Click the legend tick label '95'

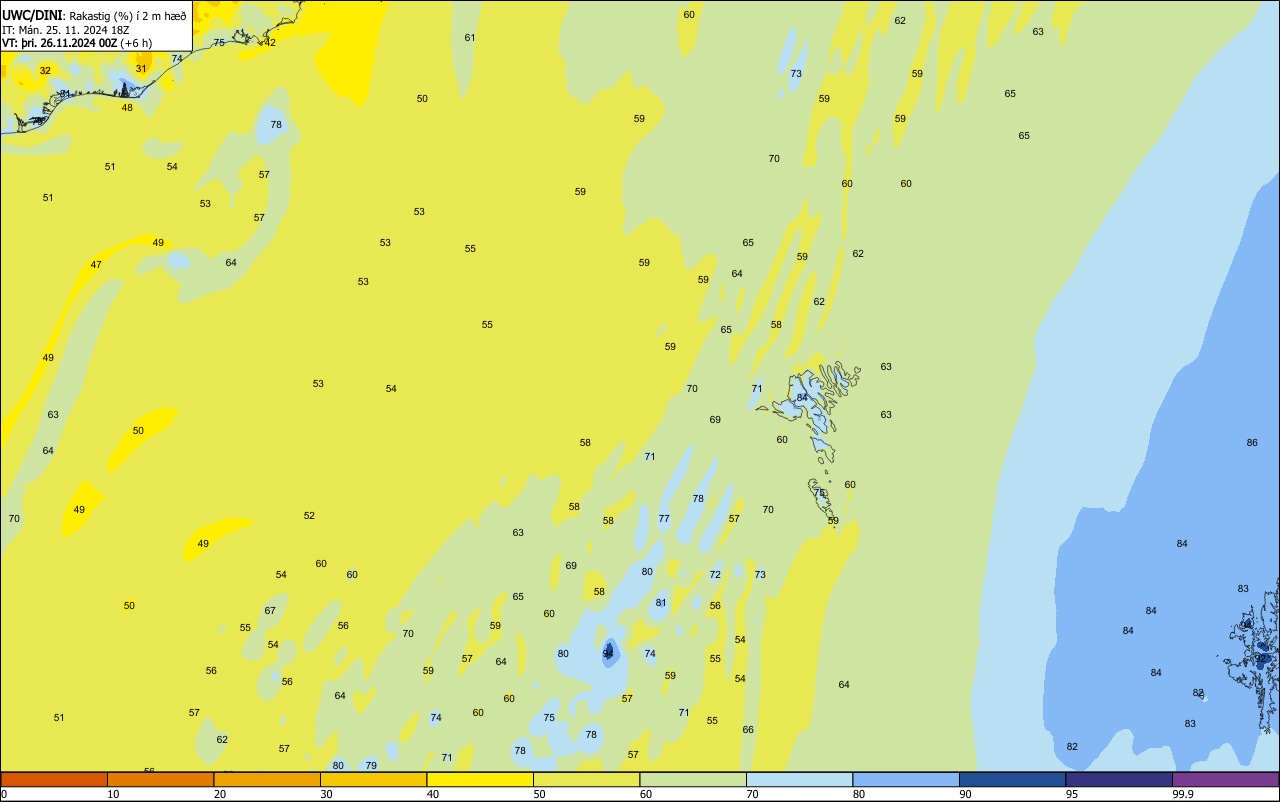point(1072,794)
